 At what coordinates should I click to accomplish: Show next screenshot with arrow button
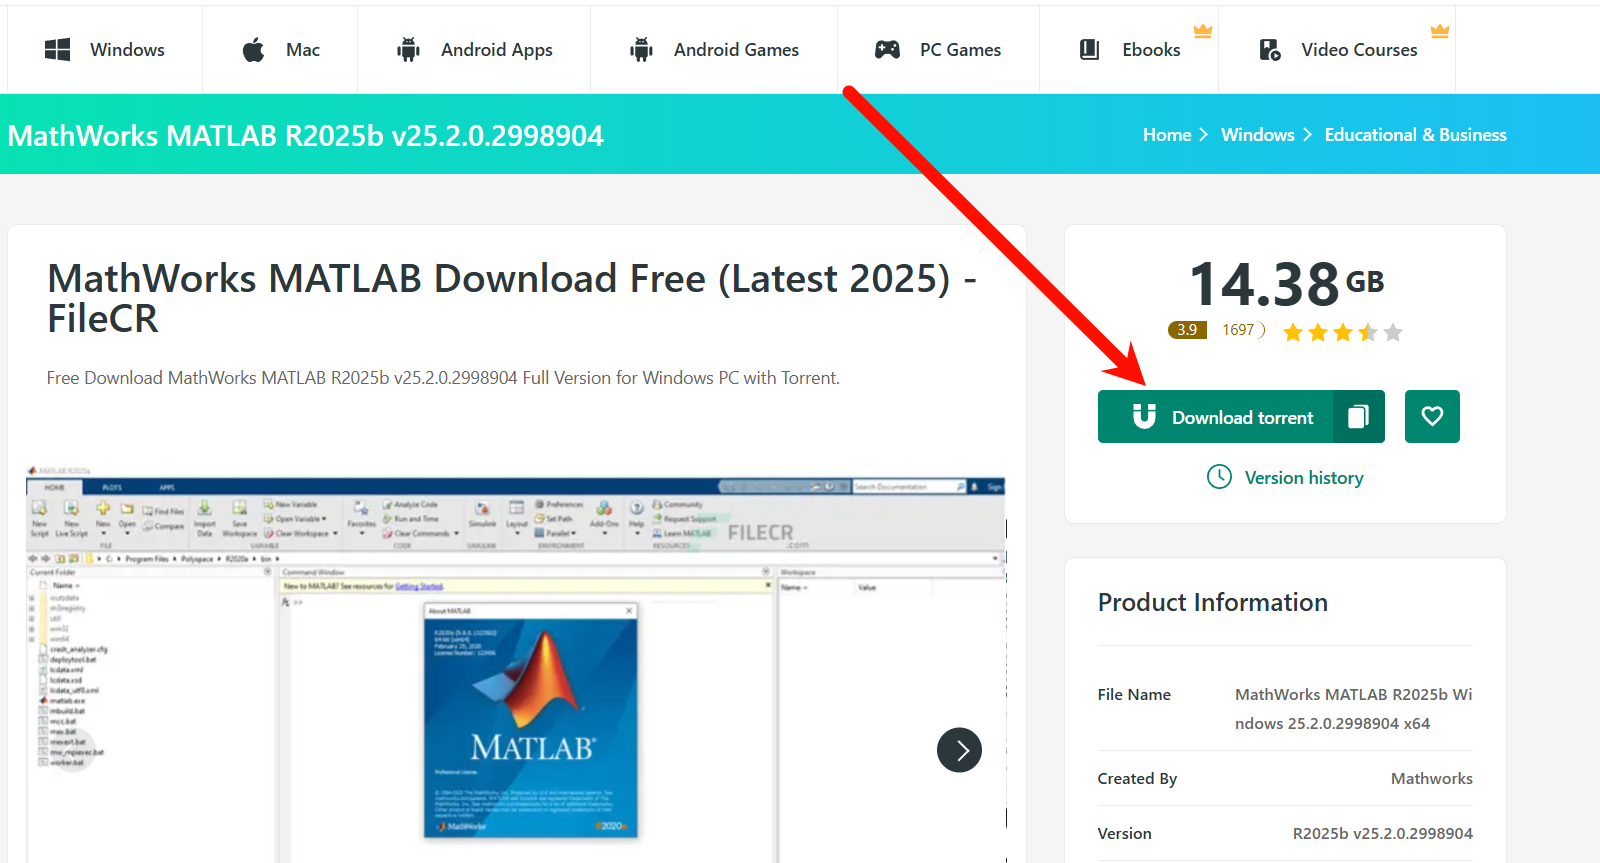click(x=959, y=750)
